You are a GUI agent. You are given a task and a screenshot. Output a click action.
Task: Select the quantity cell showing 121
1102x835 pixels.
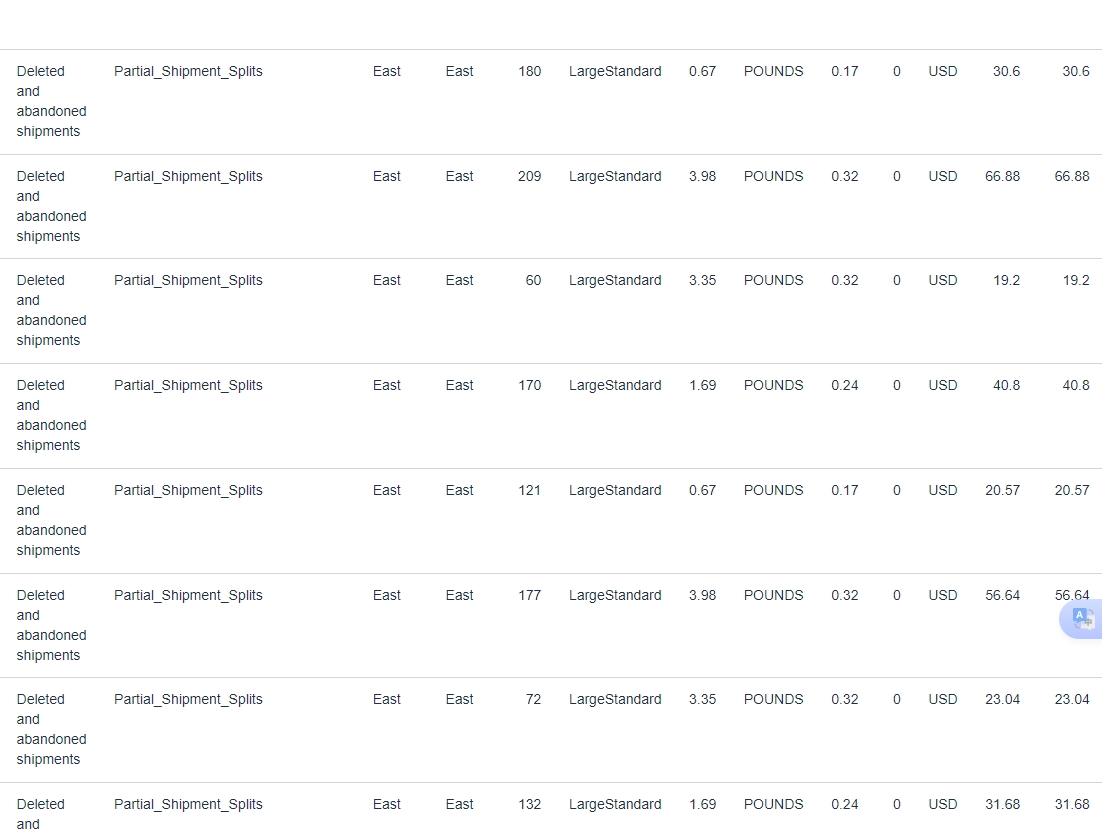[x=529, y=490]
